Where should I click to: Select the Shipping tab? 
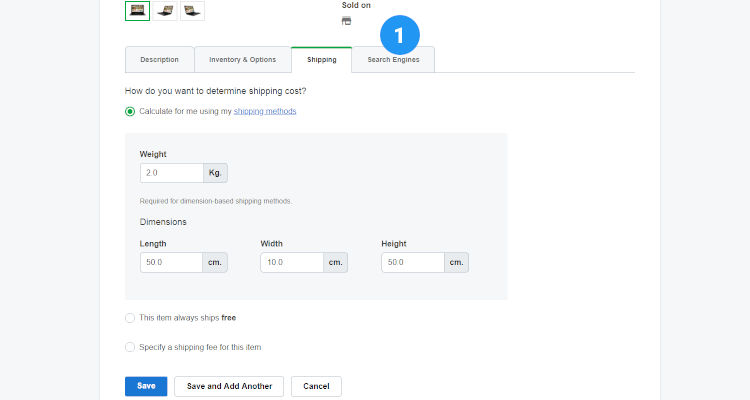[321, 60]
